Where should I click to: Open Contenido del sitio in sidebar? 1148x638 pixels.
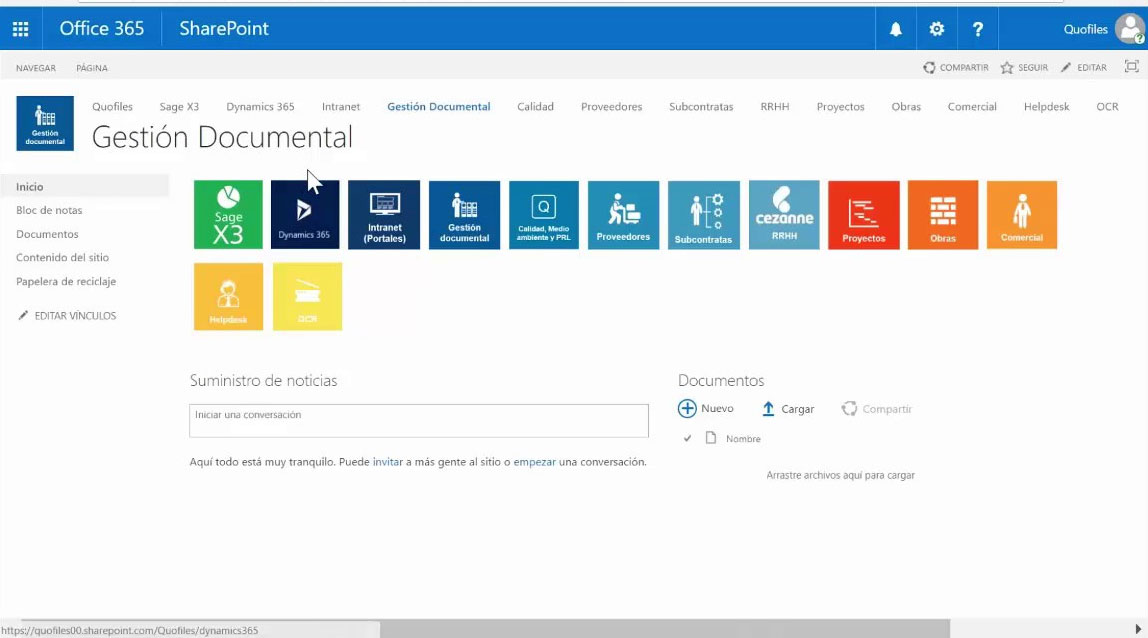(x=62, y=258)
